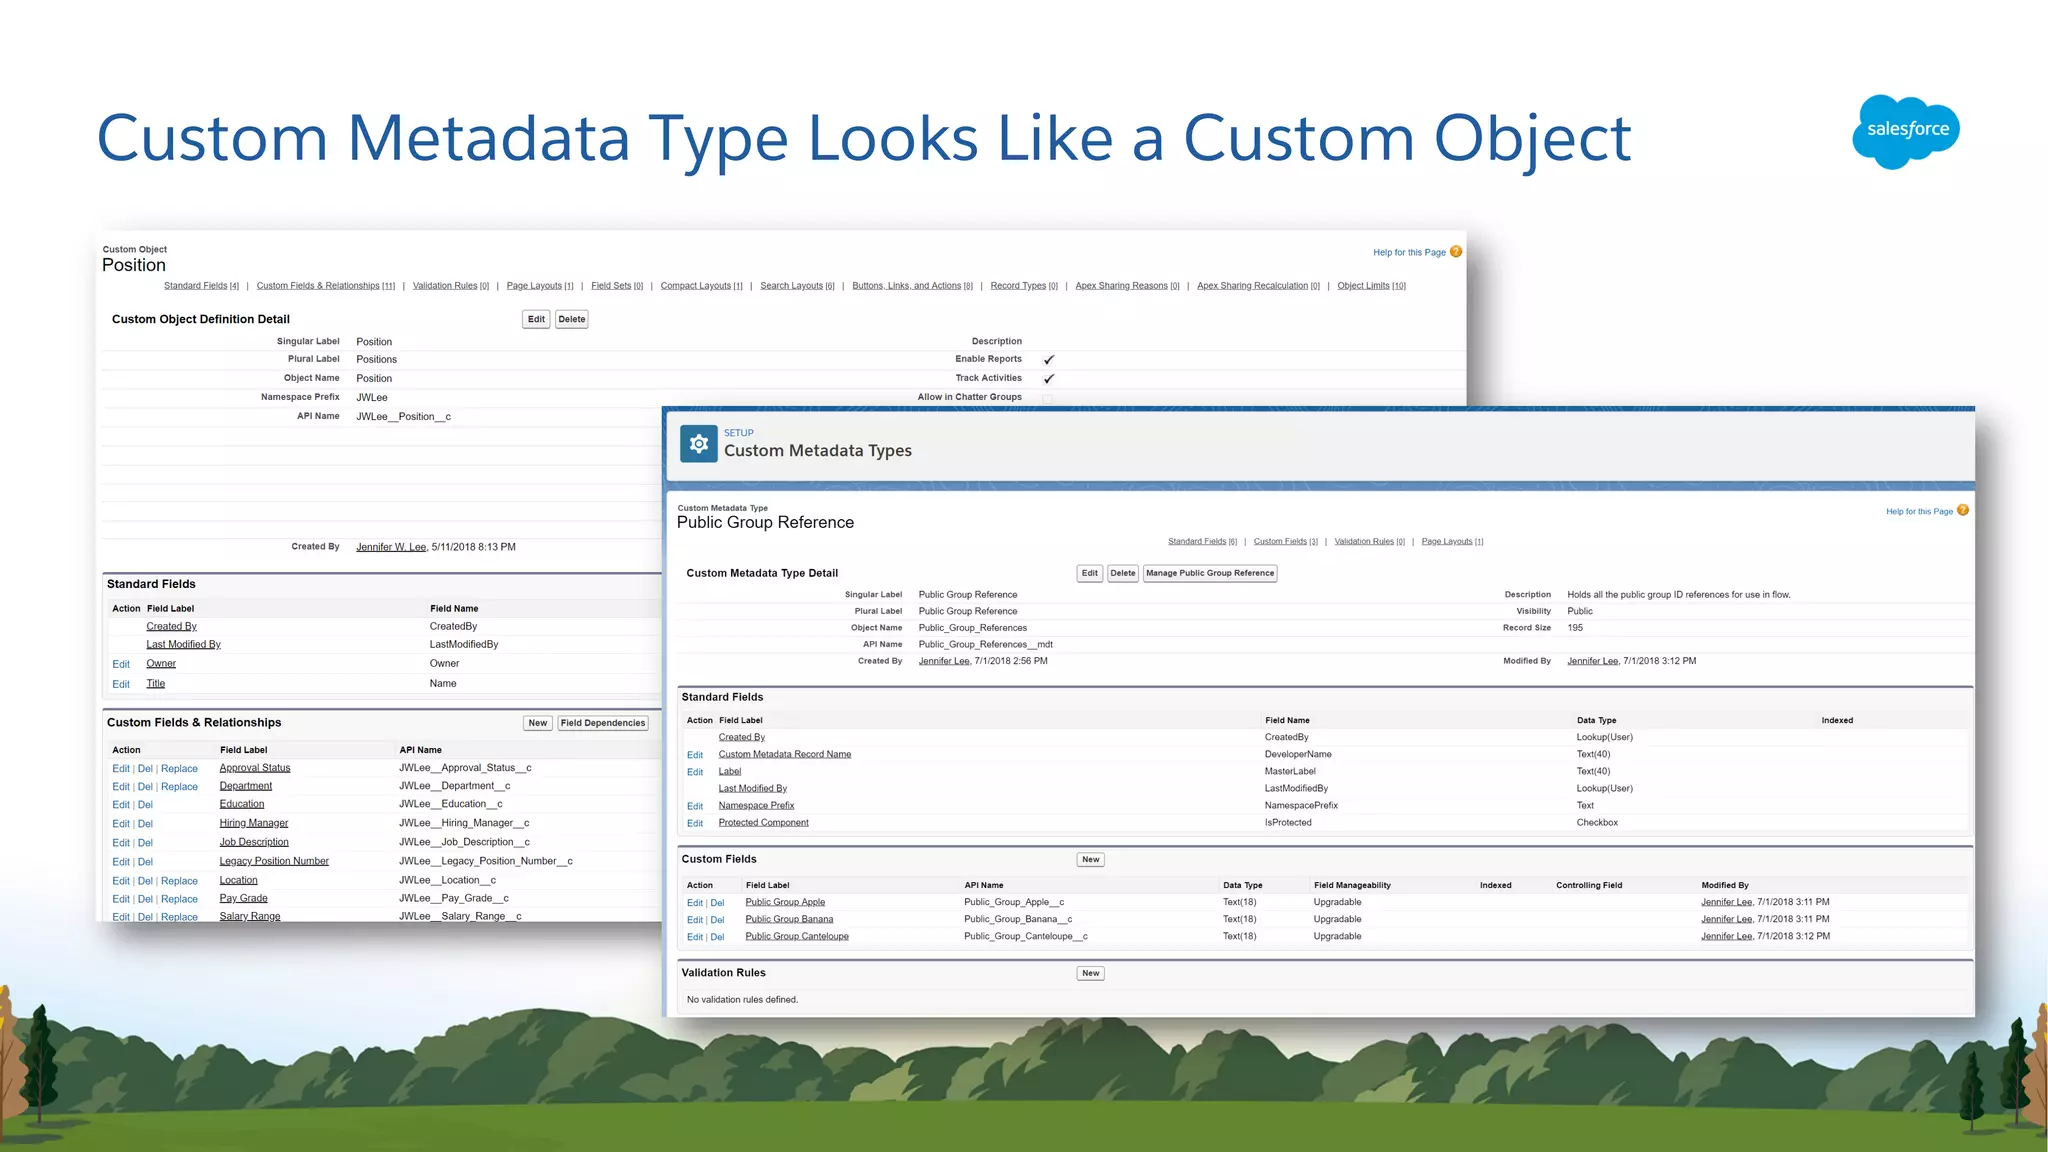The width and height of the screenshot is (2048, 1152).
Task: Open Standard Fields [4] link in Position window
Action: (x=201, y=286)
